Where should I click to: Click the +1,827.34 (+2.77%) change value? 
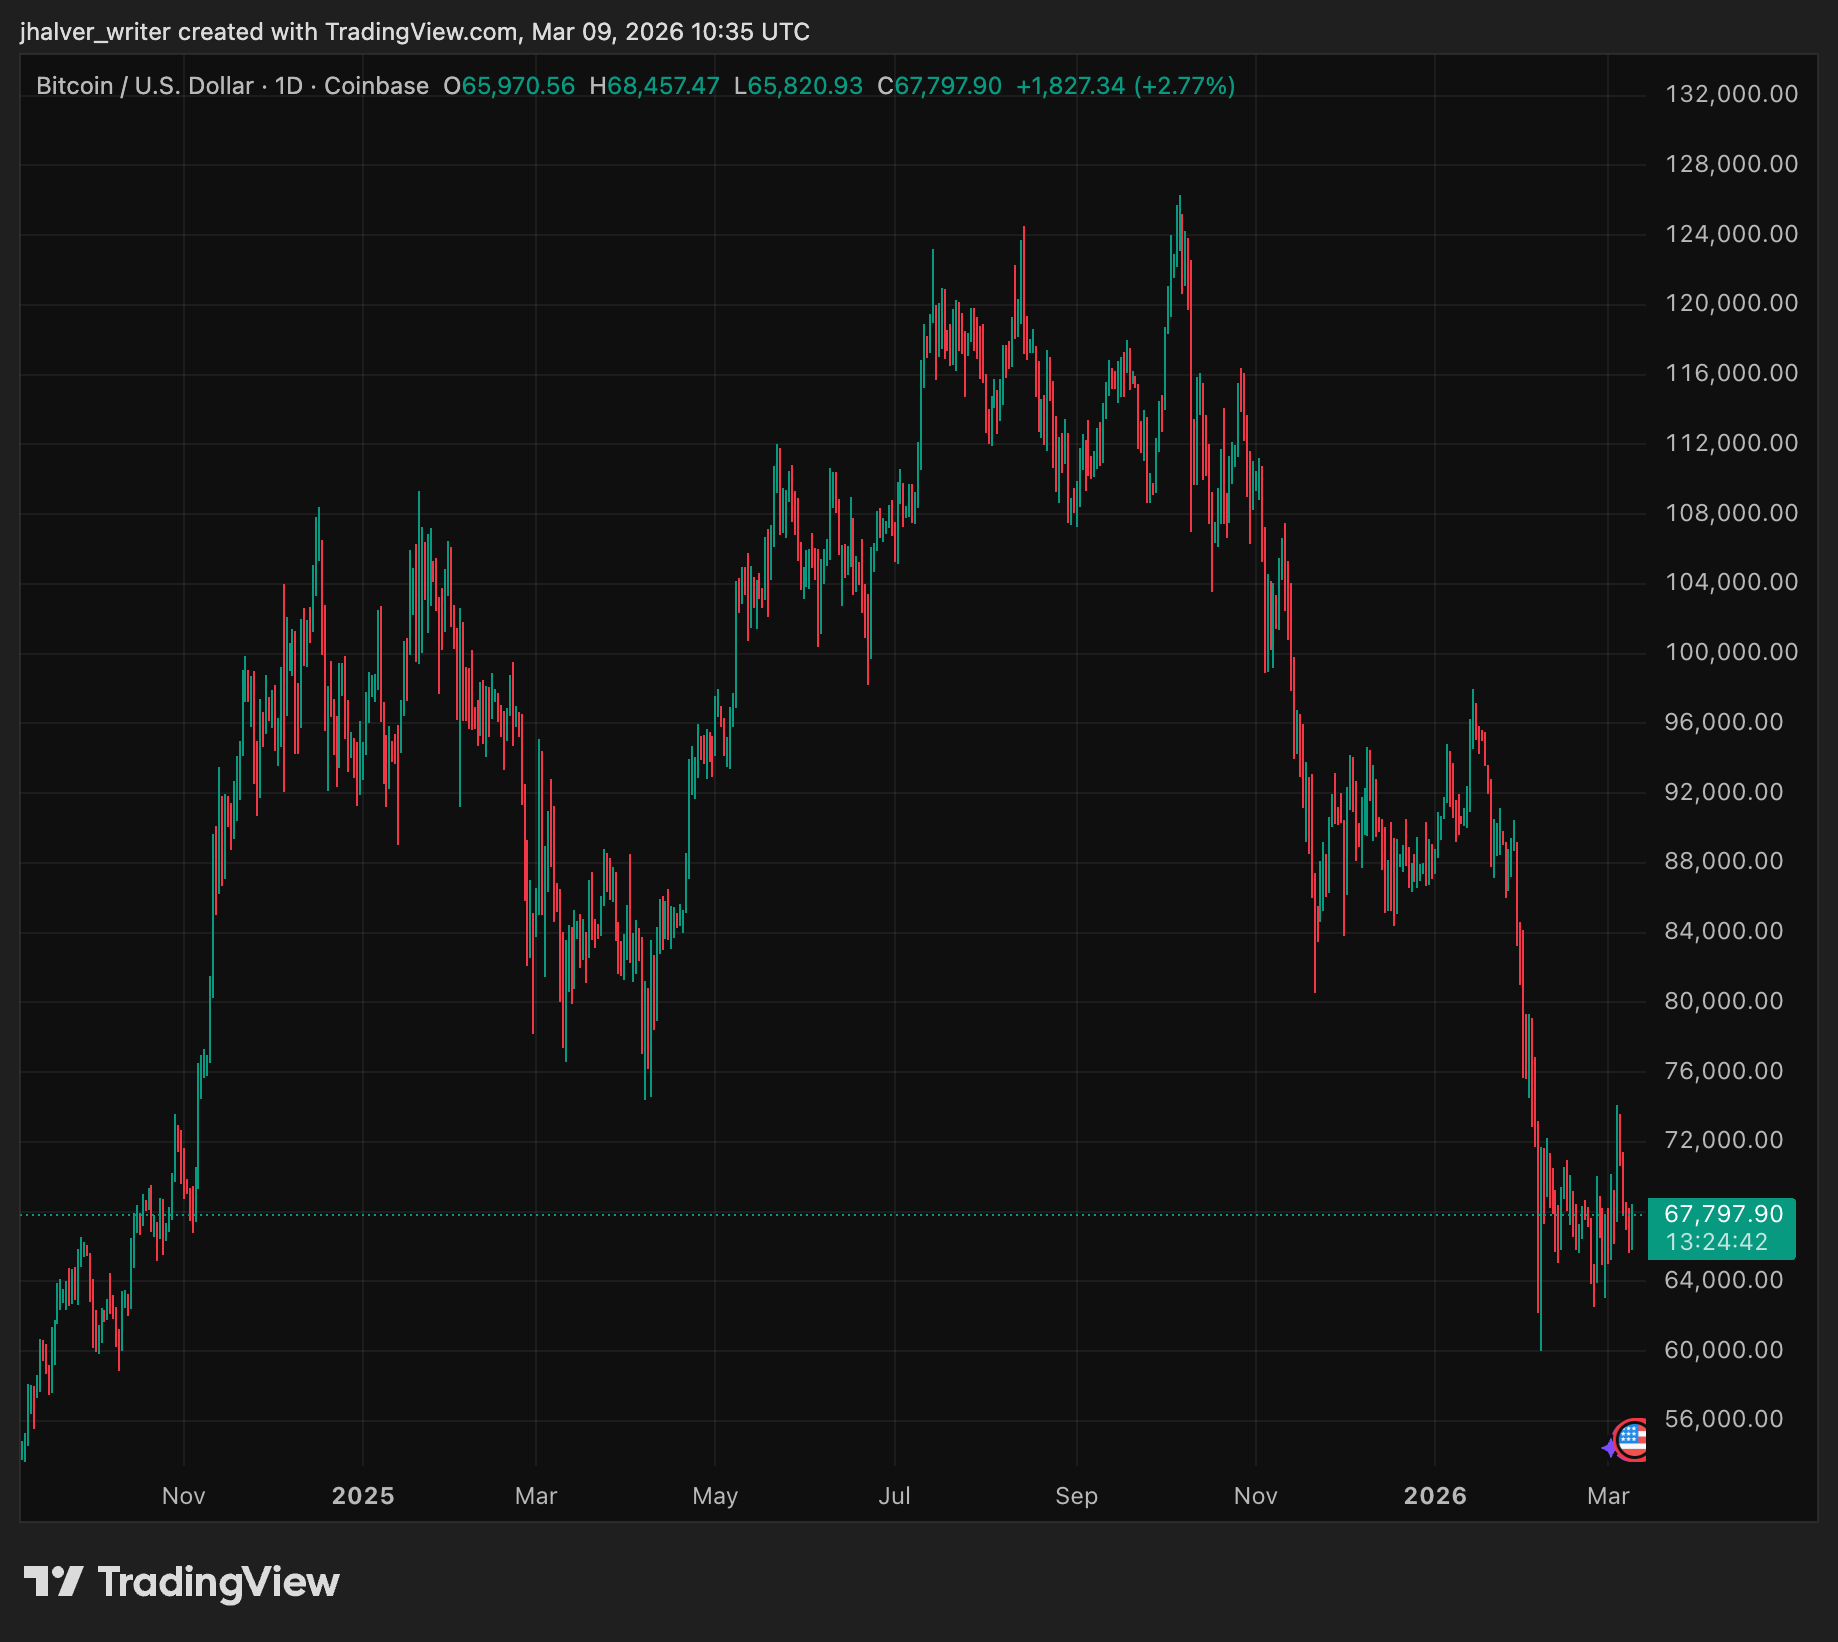pyautogui.click(x=1125, y=86)
